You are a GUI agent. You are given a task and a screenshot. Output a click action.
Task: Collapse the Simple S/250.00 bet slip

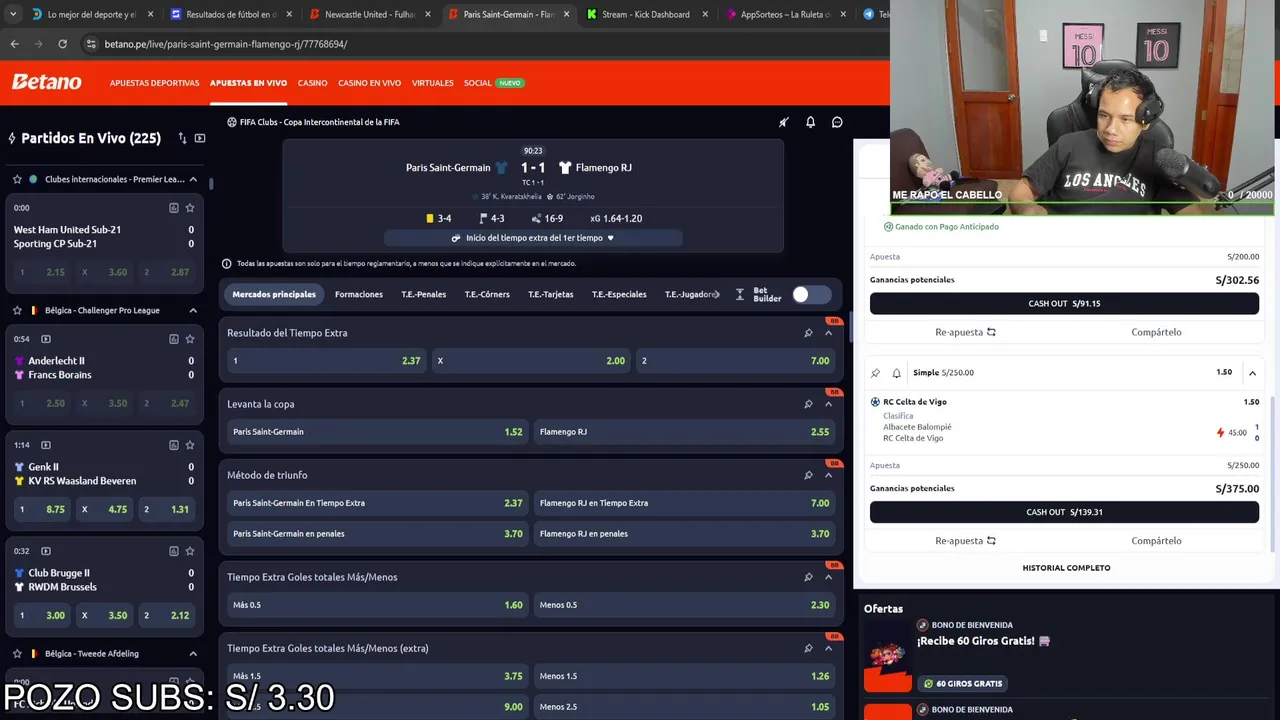1252,373
